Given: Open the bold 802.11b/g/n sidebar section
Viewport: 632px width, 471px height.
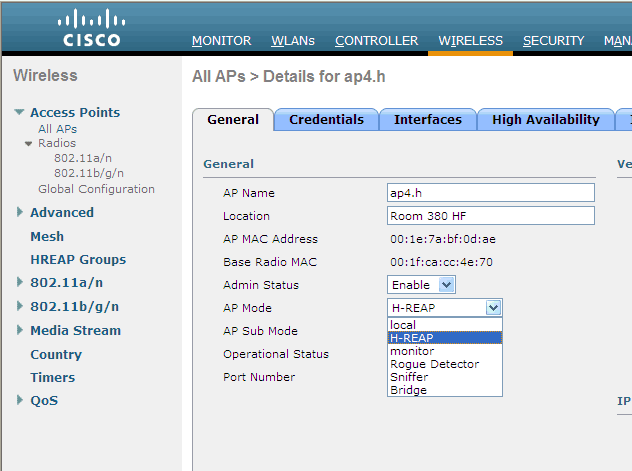Looking at the screenshot, I should [75, 307].
